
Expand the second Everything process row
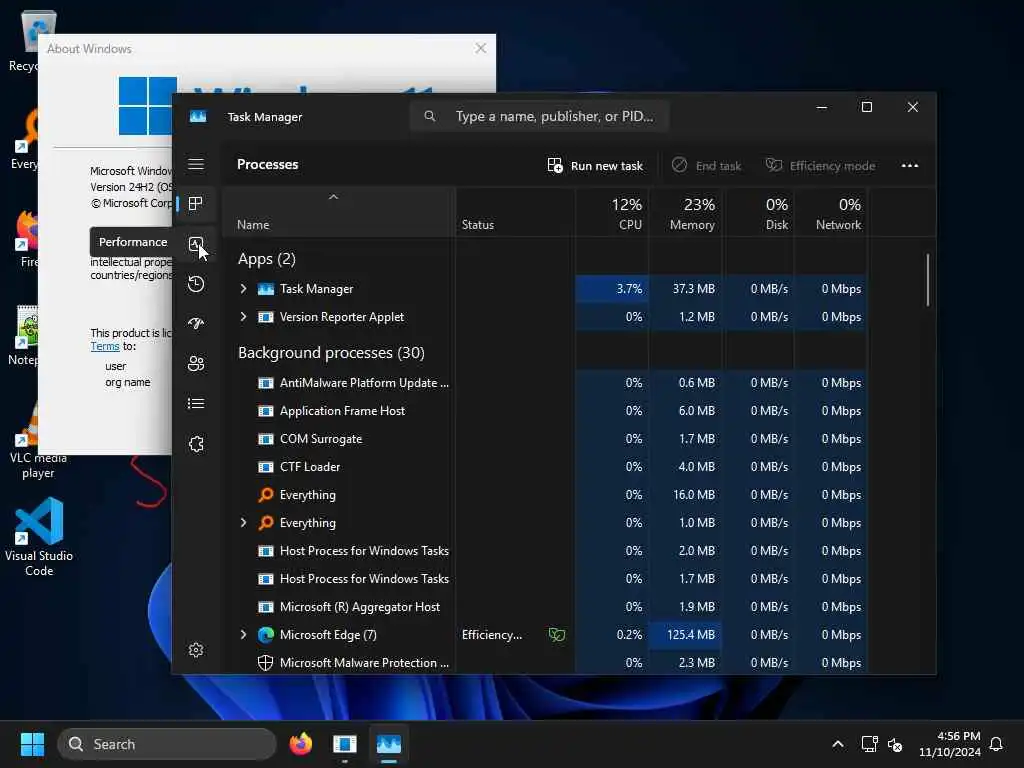click(244, 522)
